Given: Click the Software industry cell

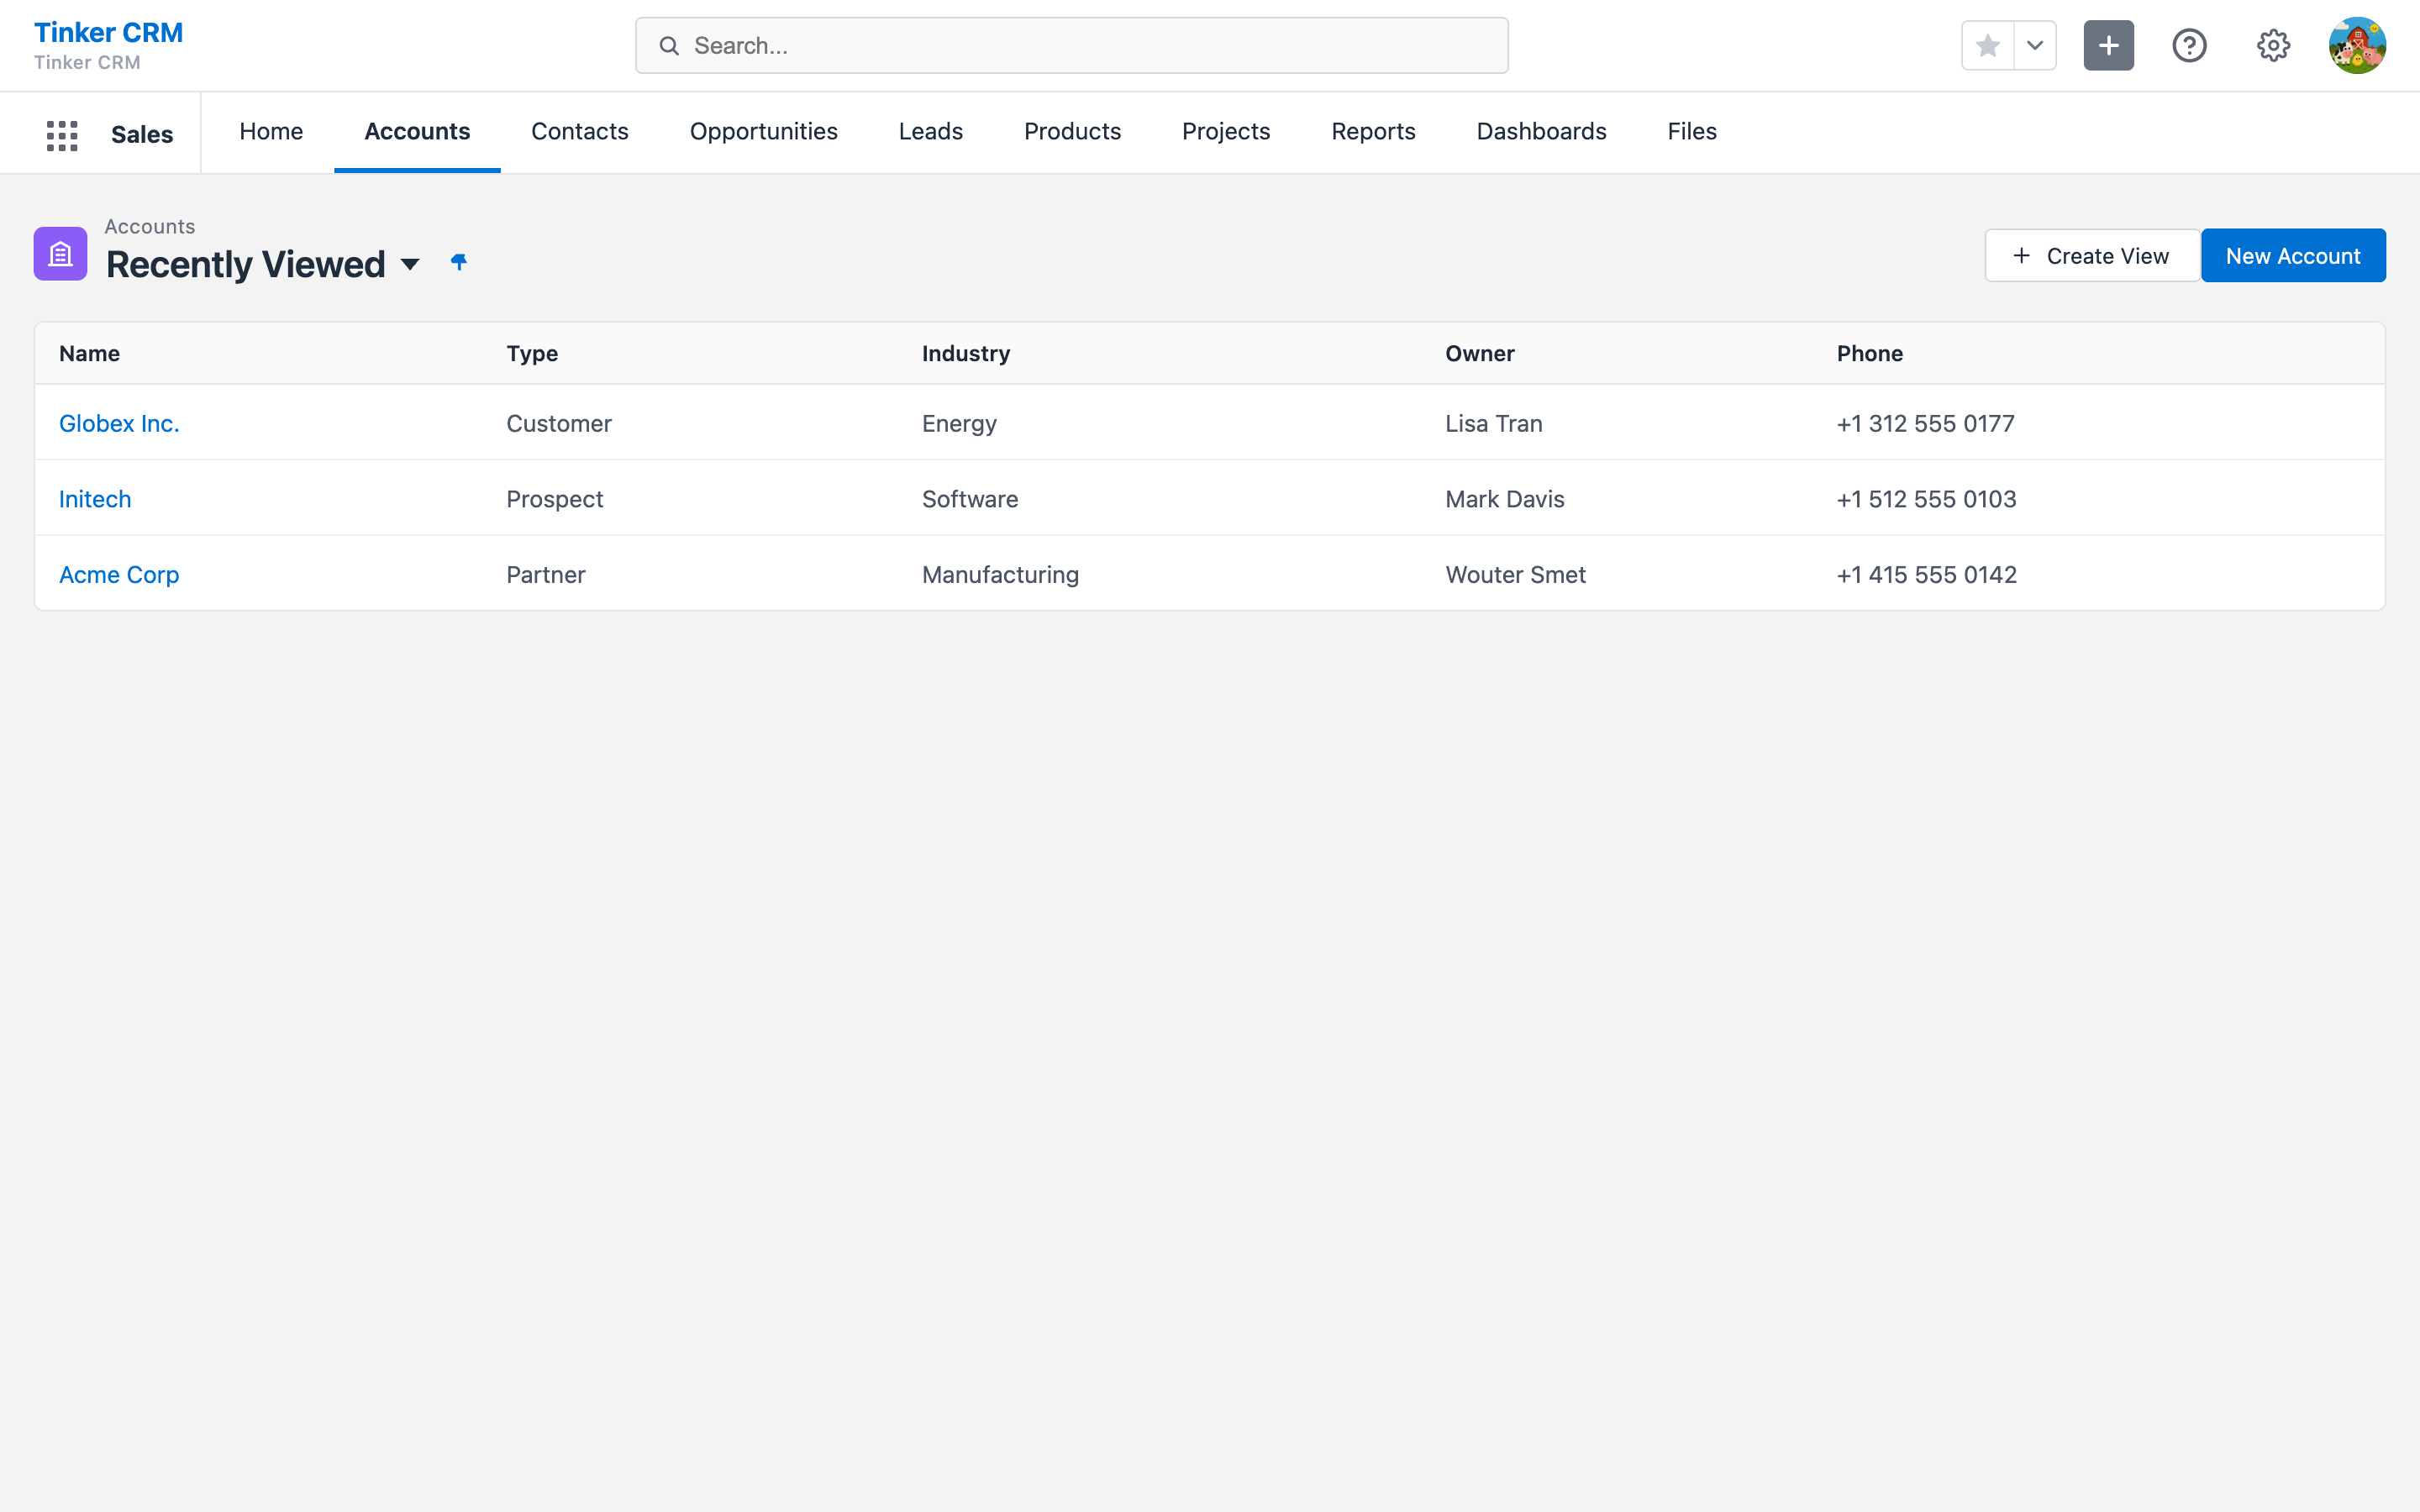Looking at the screenshot, I should [x=970, y=500].
